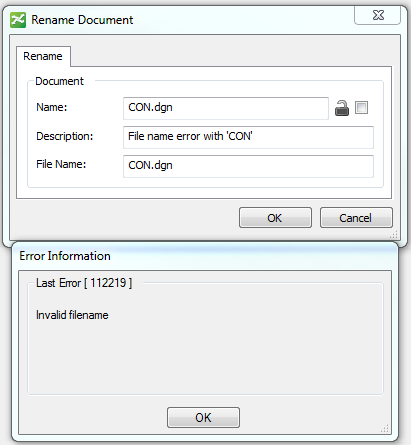This screenshot has height=445, width=411.
Task: Click the File Name input field
Action: (248, 166)
